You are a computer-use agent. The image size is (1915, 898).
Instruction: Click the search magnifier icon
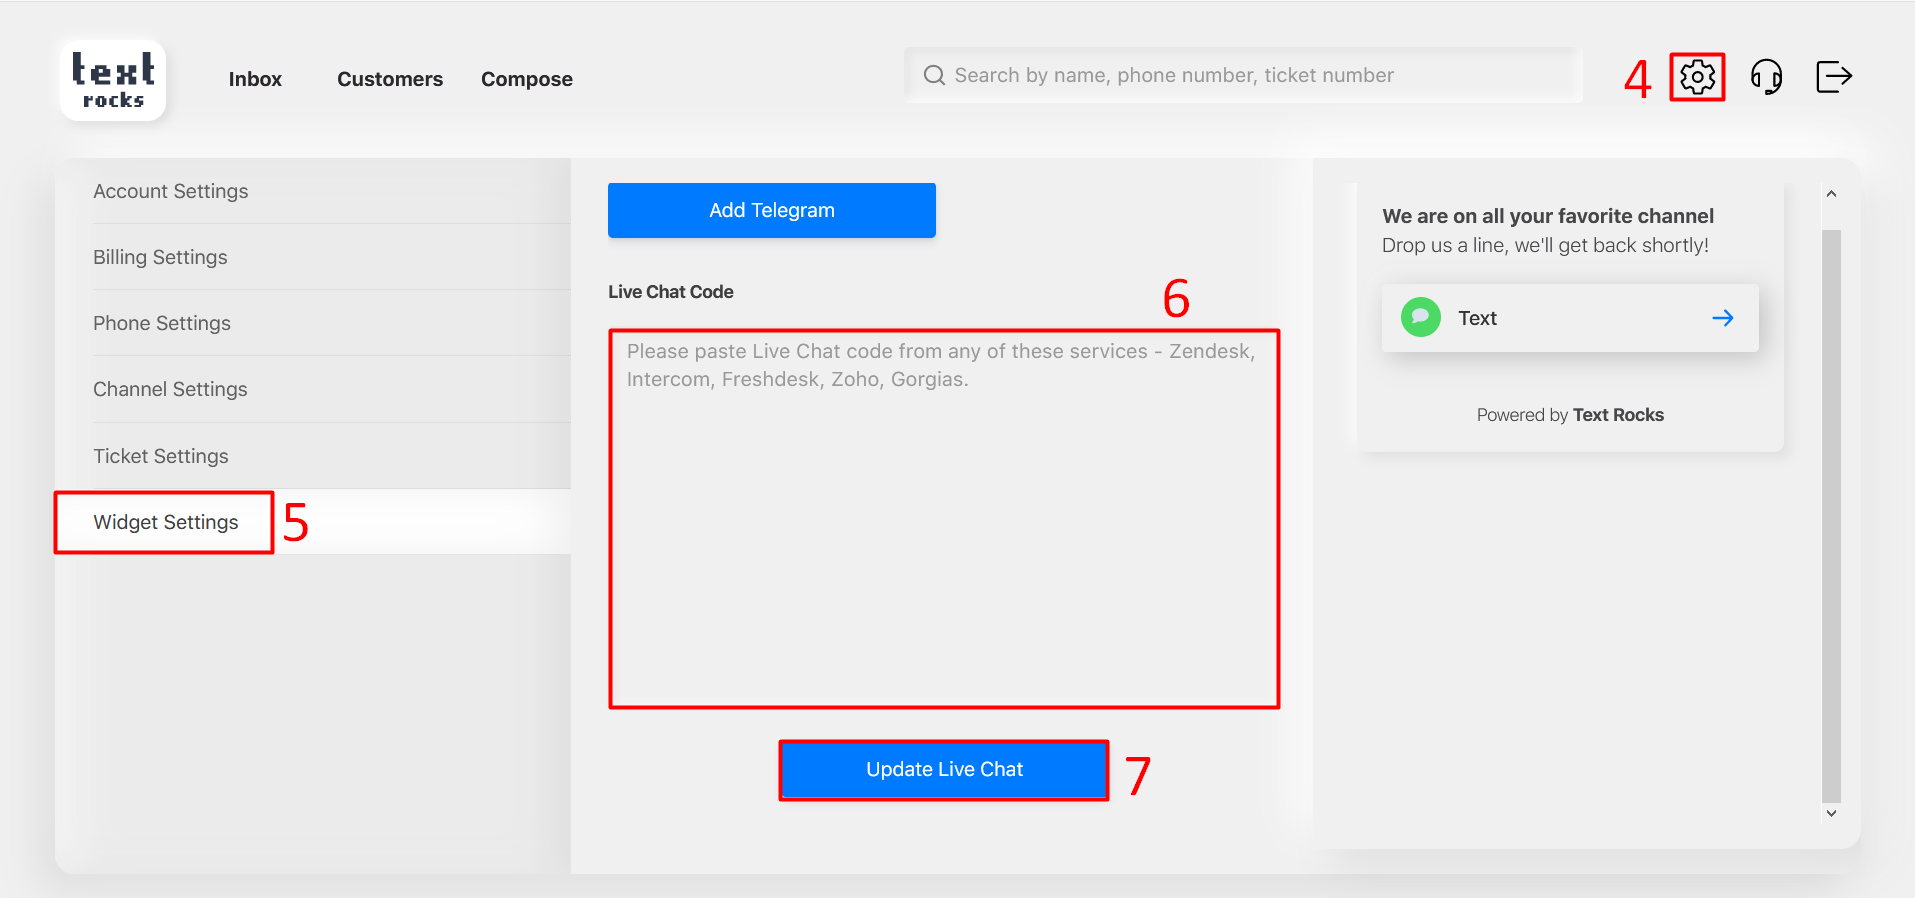pyautogui.click(x=934, y=76)
